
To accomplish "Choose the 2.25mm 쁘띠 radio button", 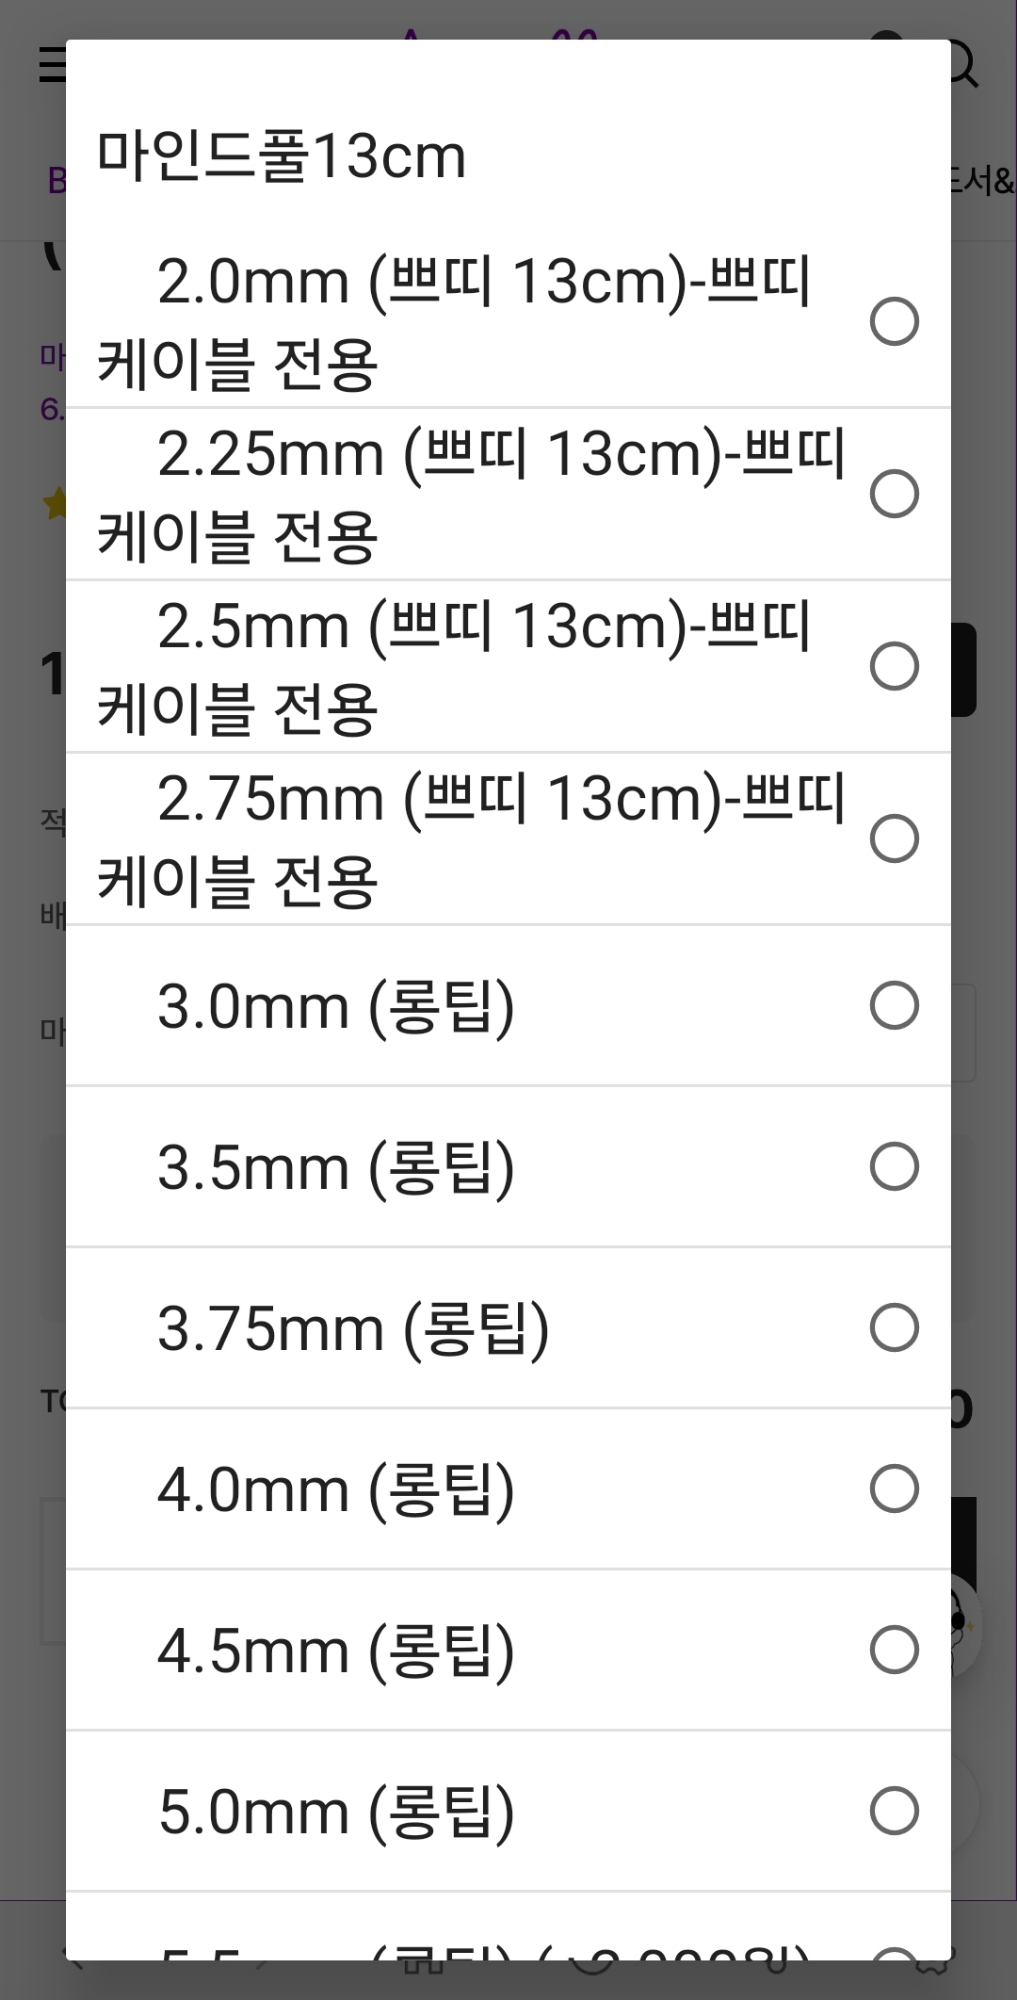I will (894, 494).
